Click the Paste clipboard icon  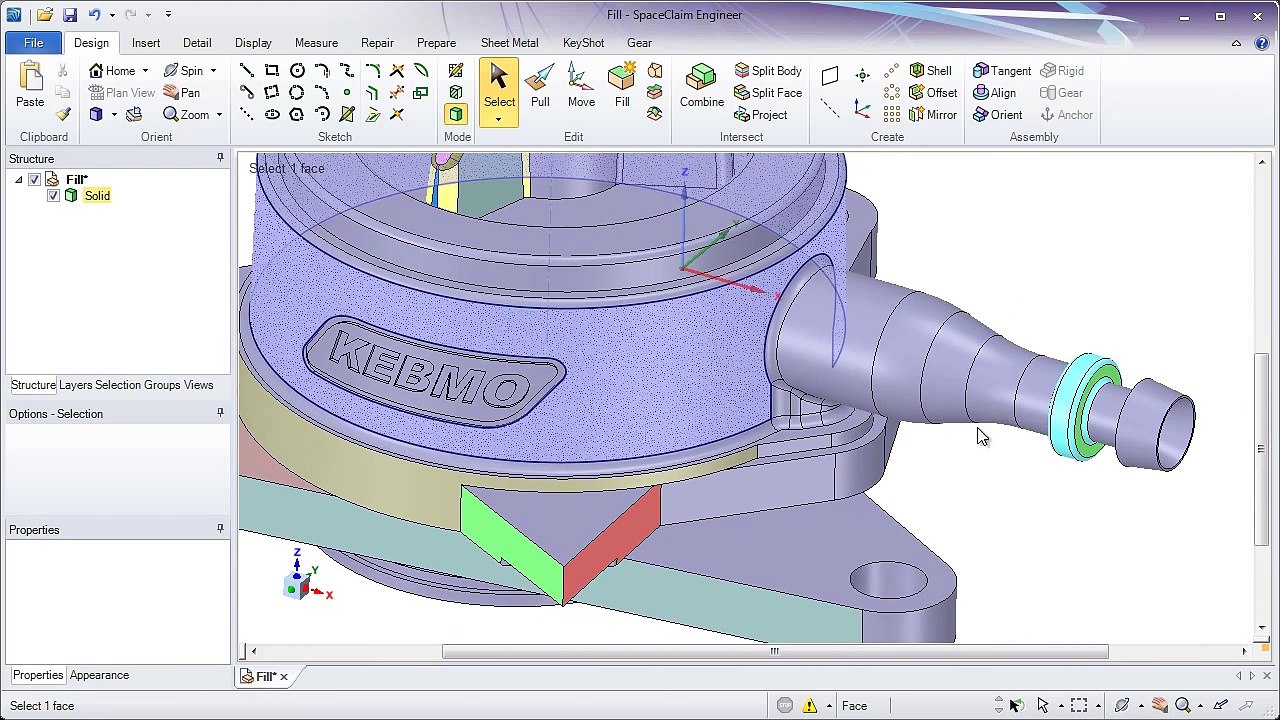pos(30,86)
